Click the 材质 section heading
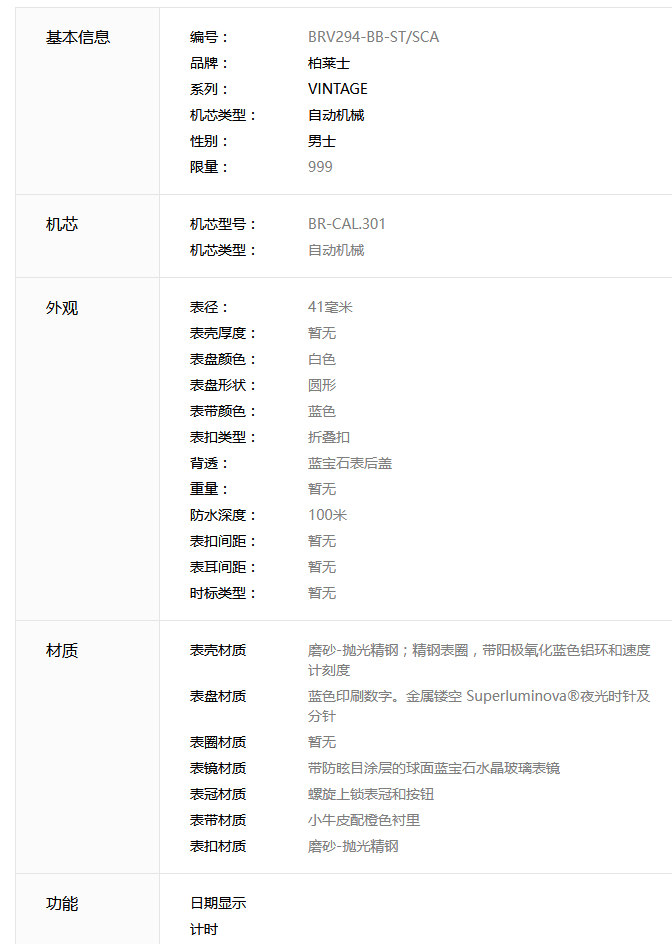This screenshot has width=672, height=944. [62, 650]
